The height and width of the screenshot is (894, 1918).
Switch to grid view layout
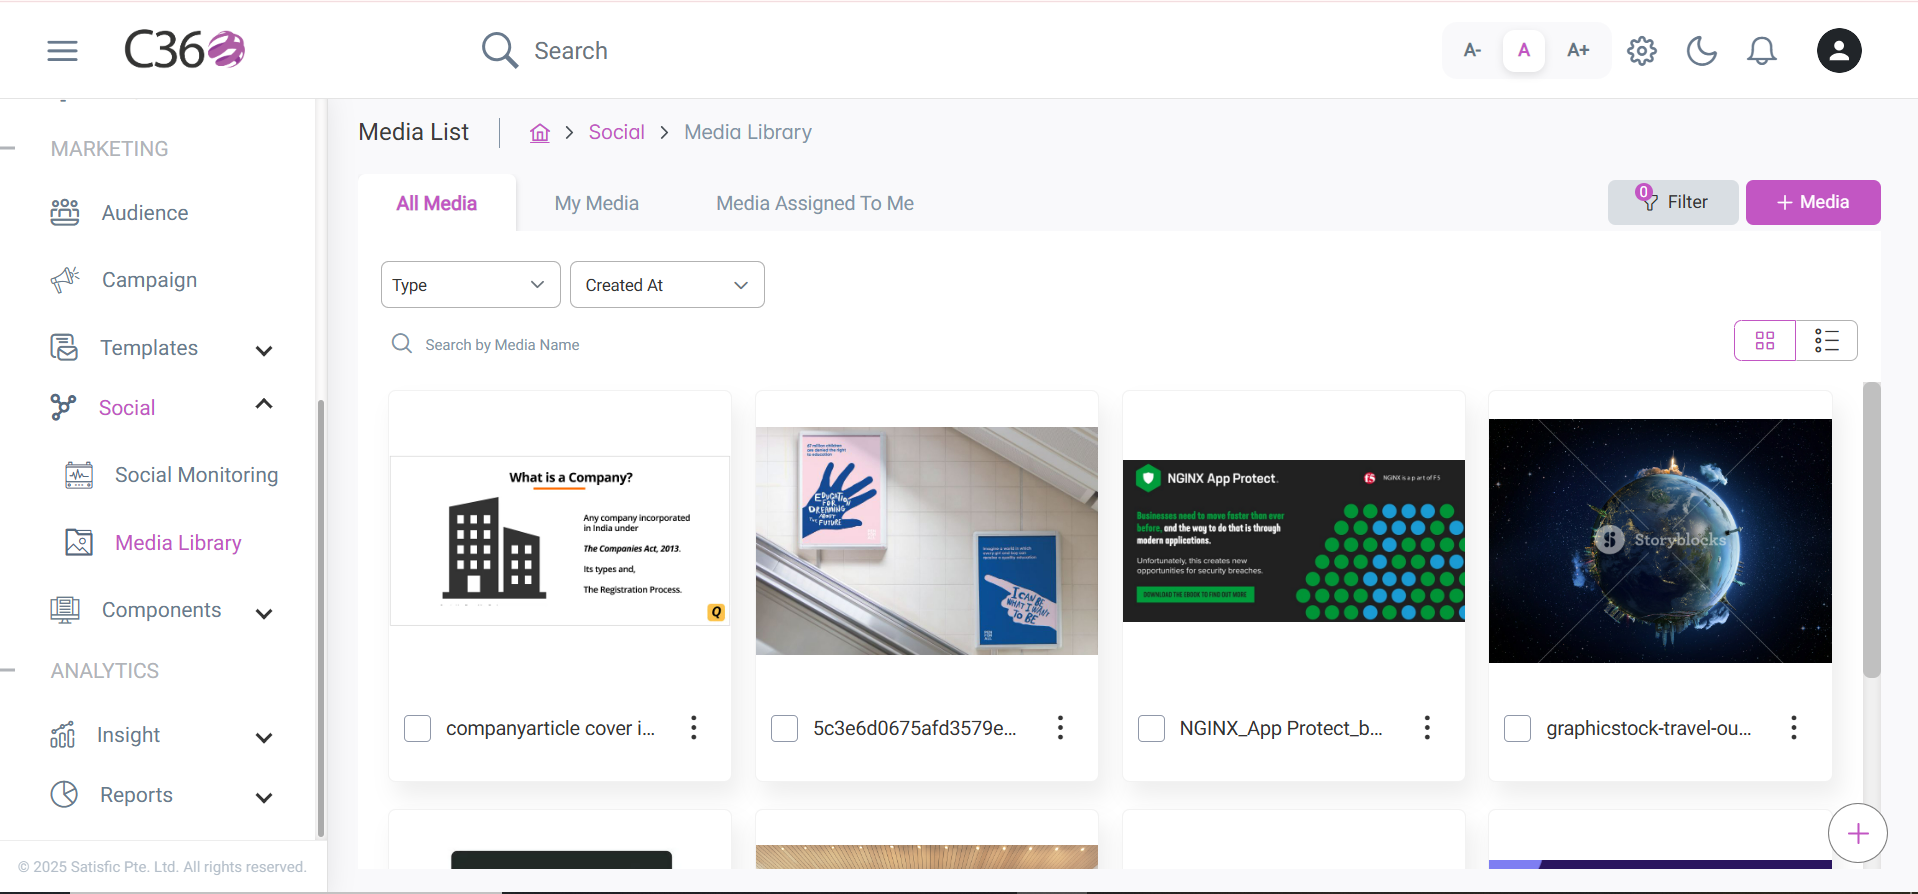[x=1765, y=341]
